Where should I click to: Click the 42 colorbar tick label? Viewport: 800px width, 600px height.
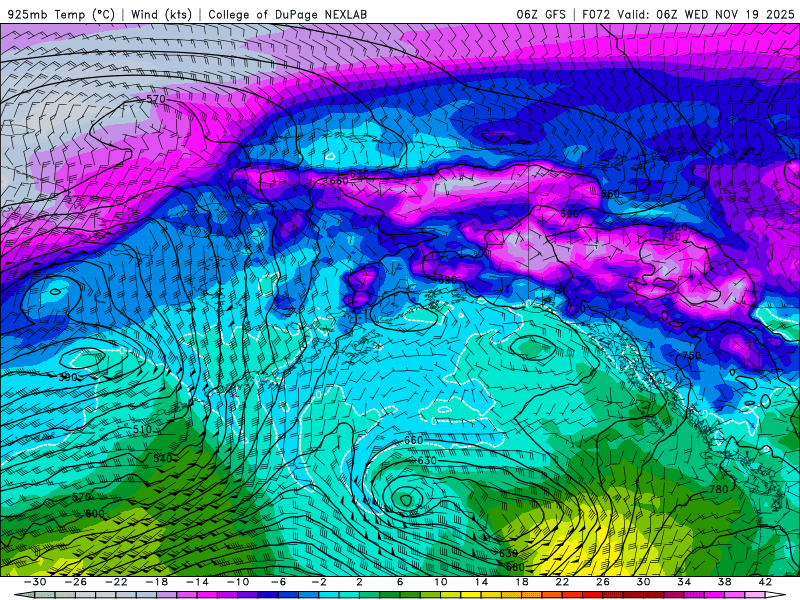[x=765, y=582]
